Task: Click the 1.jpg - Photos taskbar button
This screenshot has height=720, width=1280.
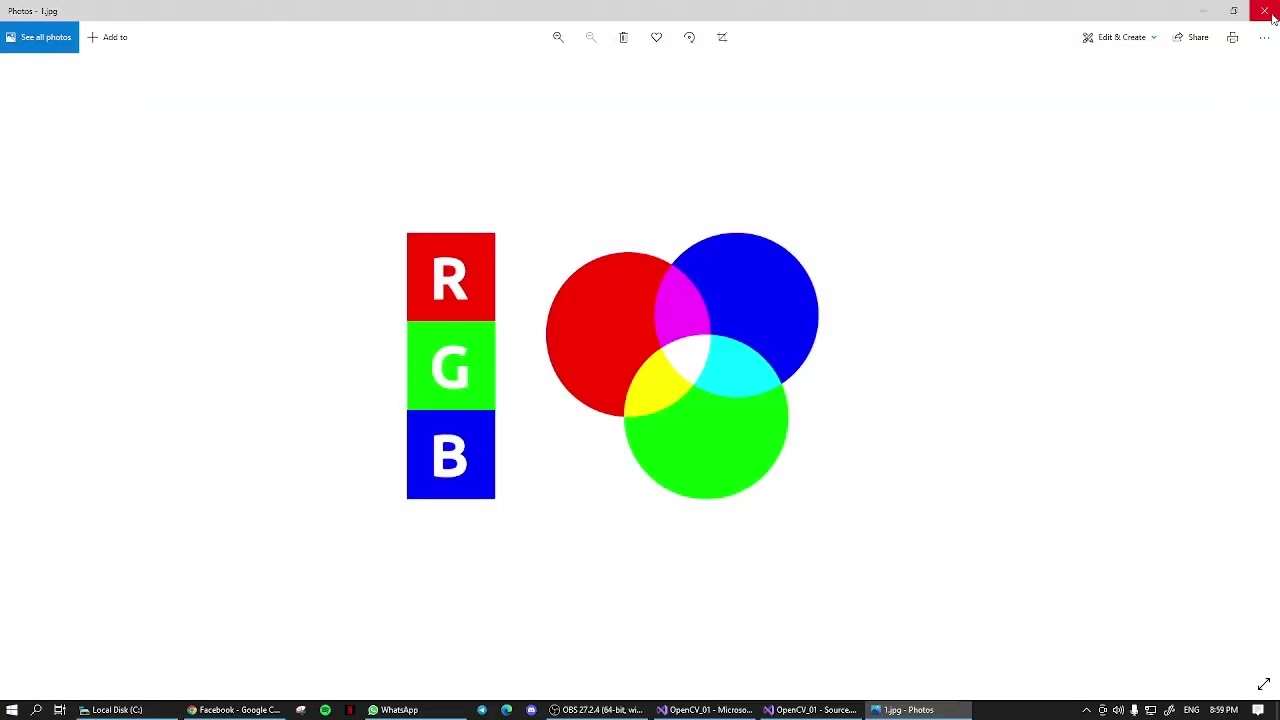Action: click(x=918, y=710)
